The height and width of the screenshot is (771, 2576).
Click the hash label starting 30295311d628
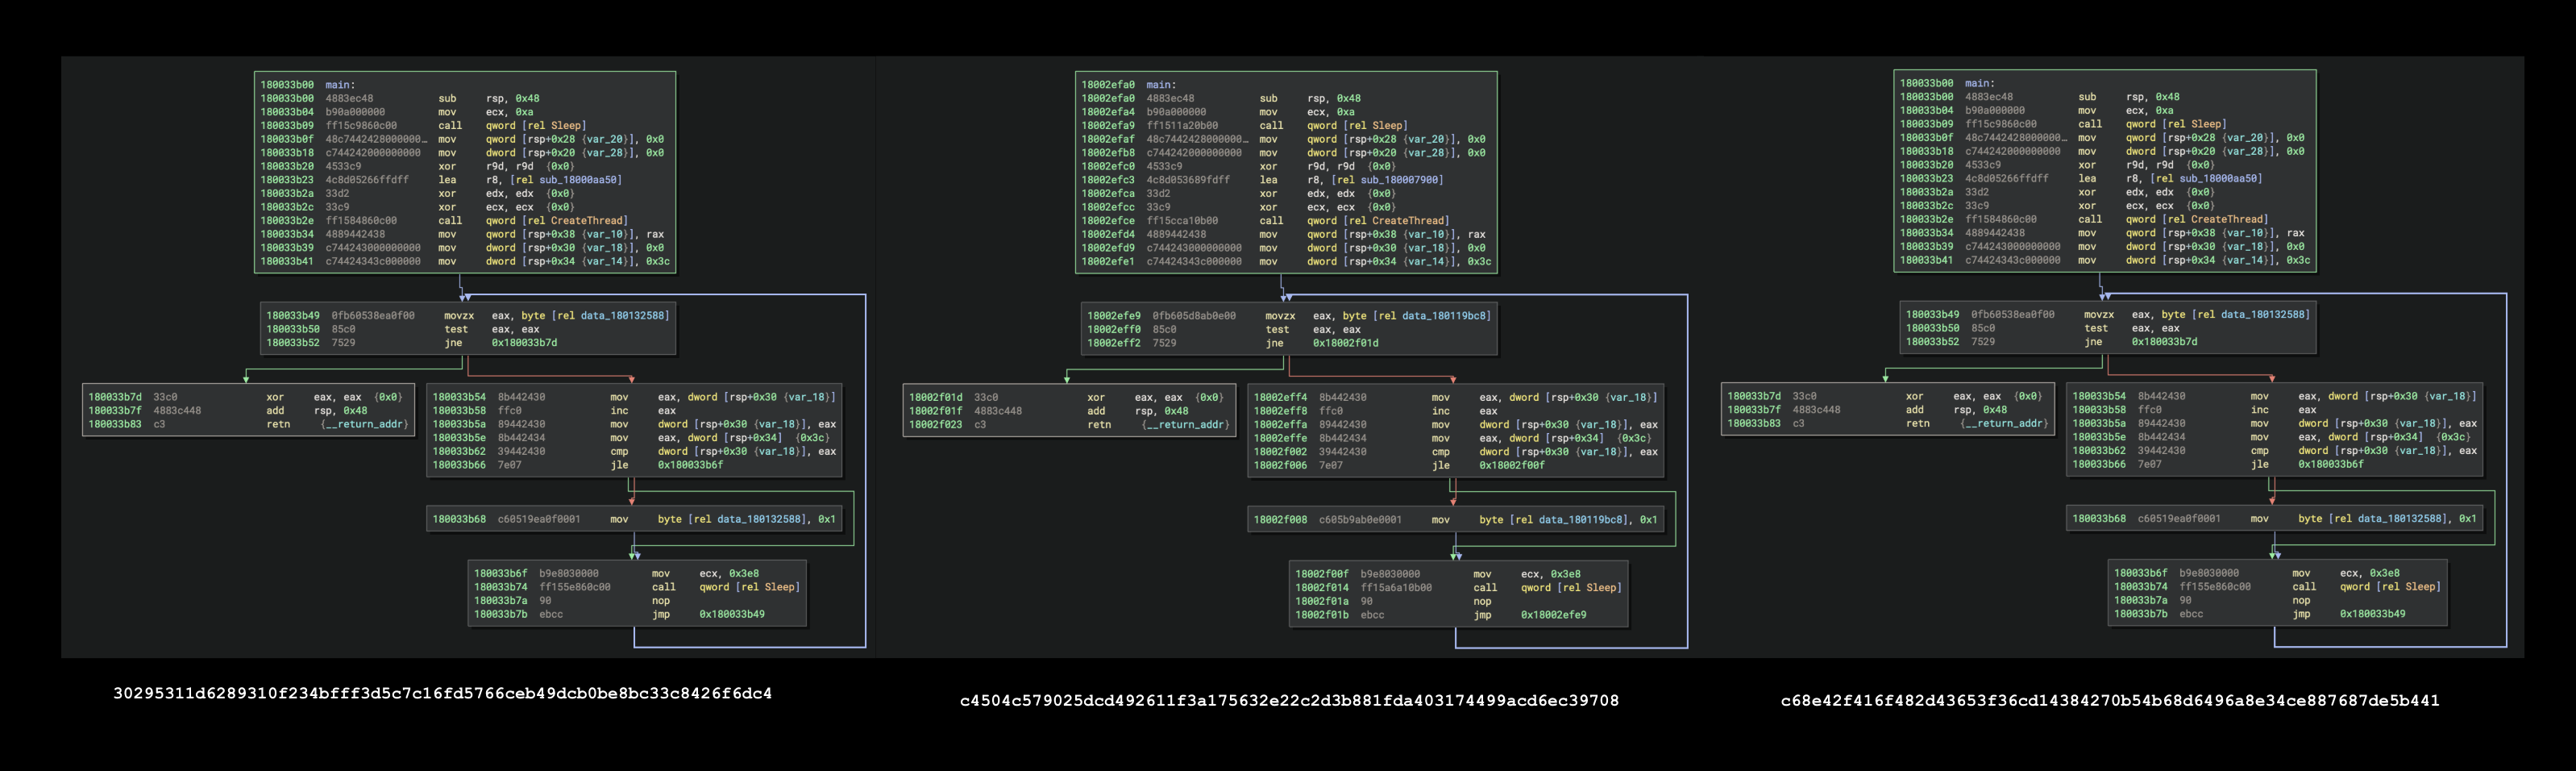(x=442, y=693)
